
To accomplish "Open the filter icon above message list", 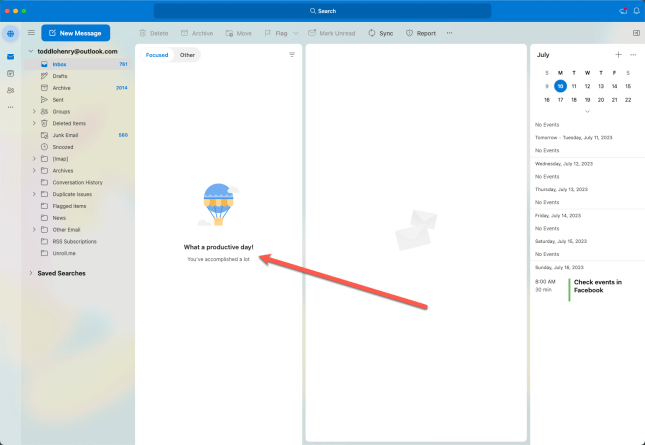I will [x=292, y=55].
